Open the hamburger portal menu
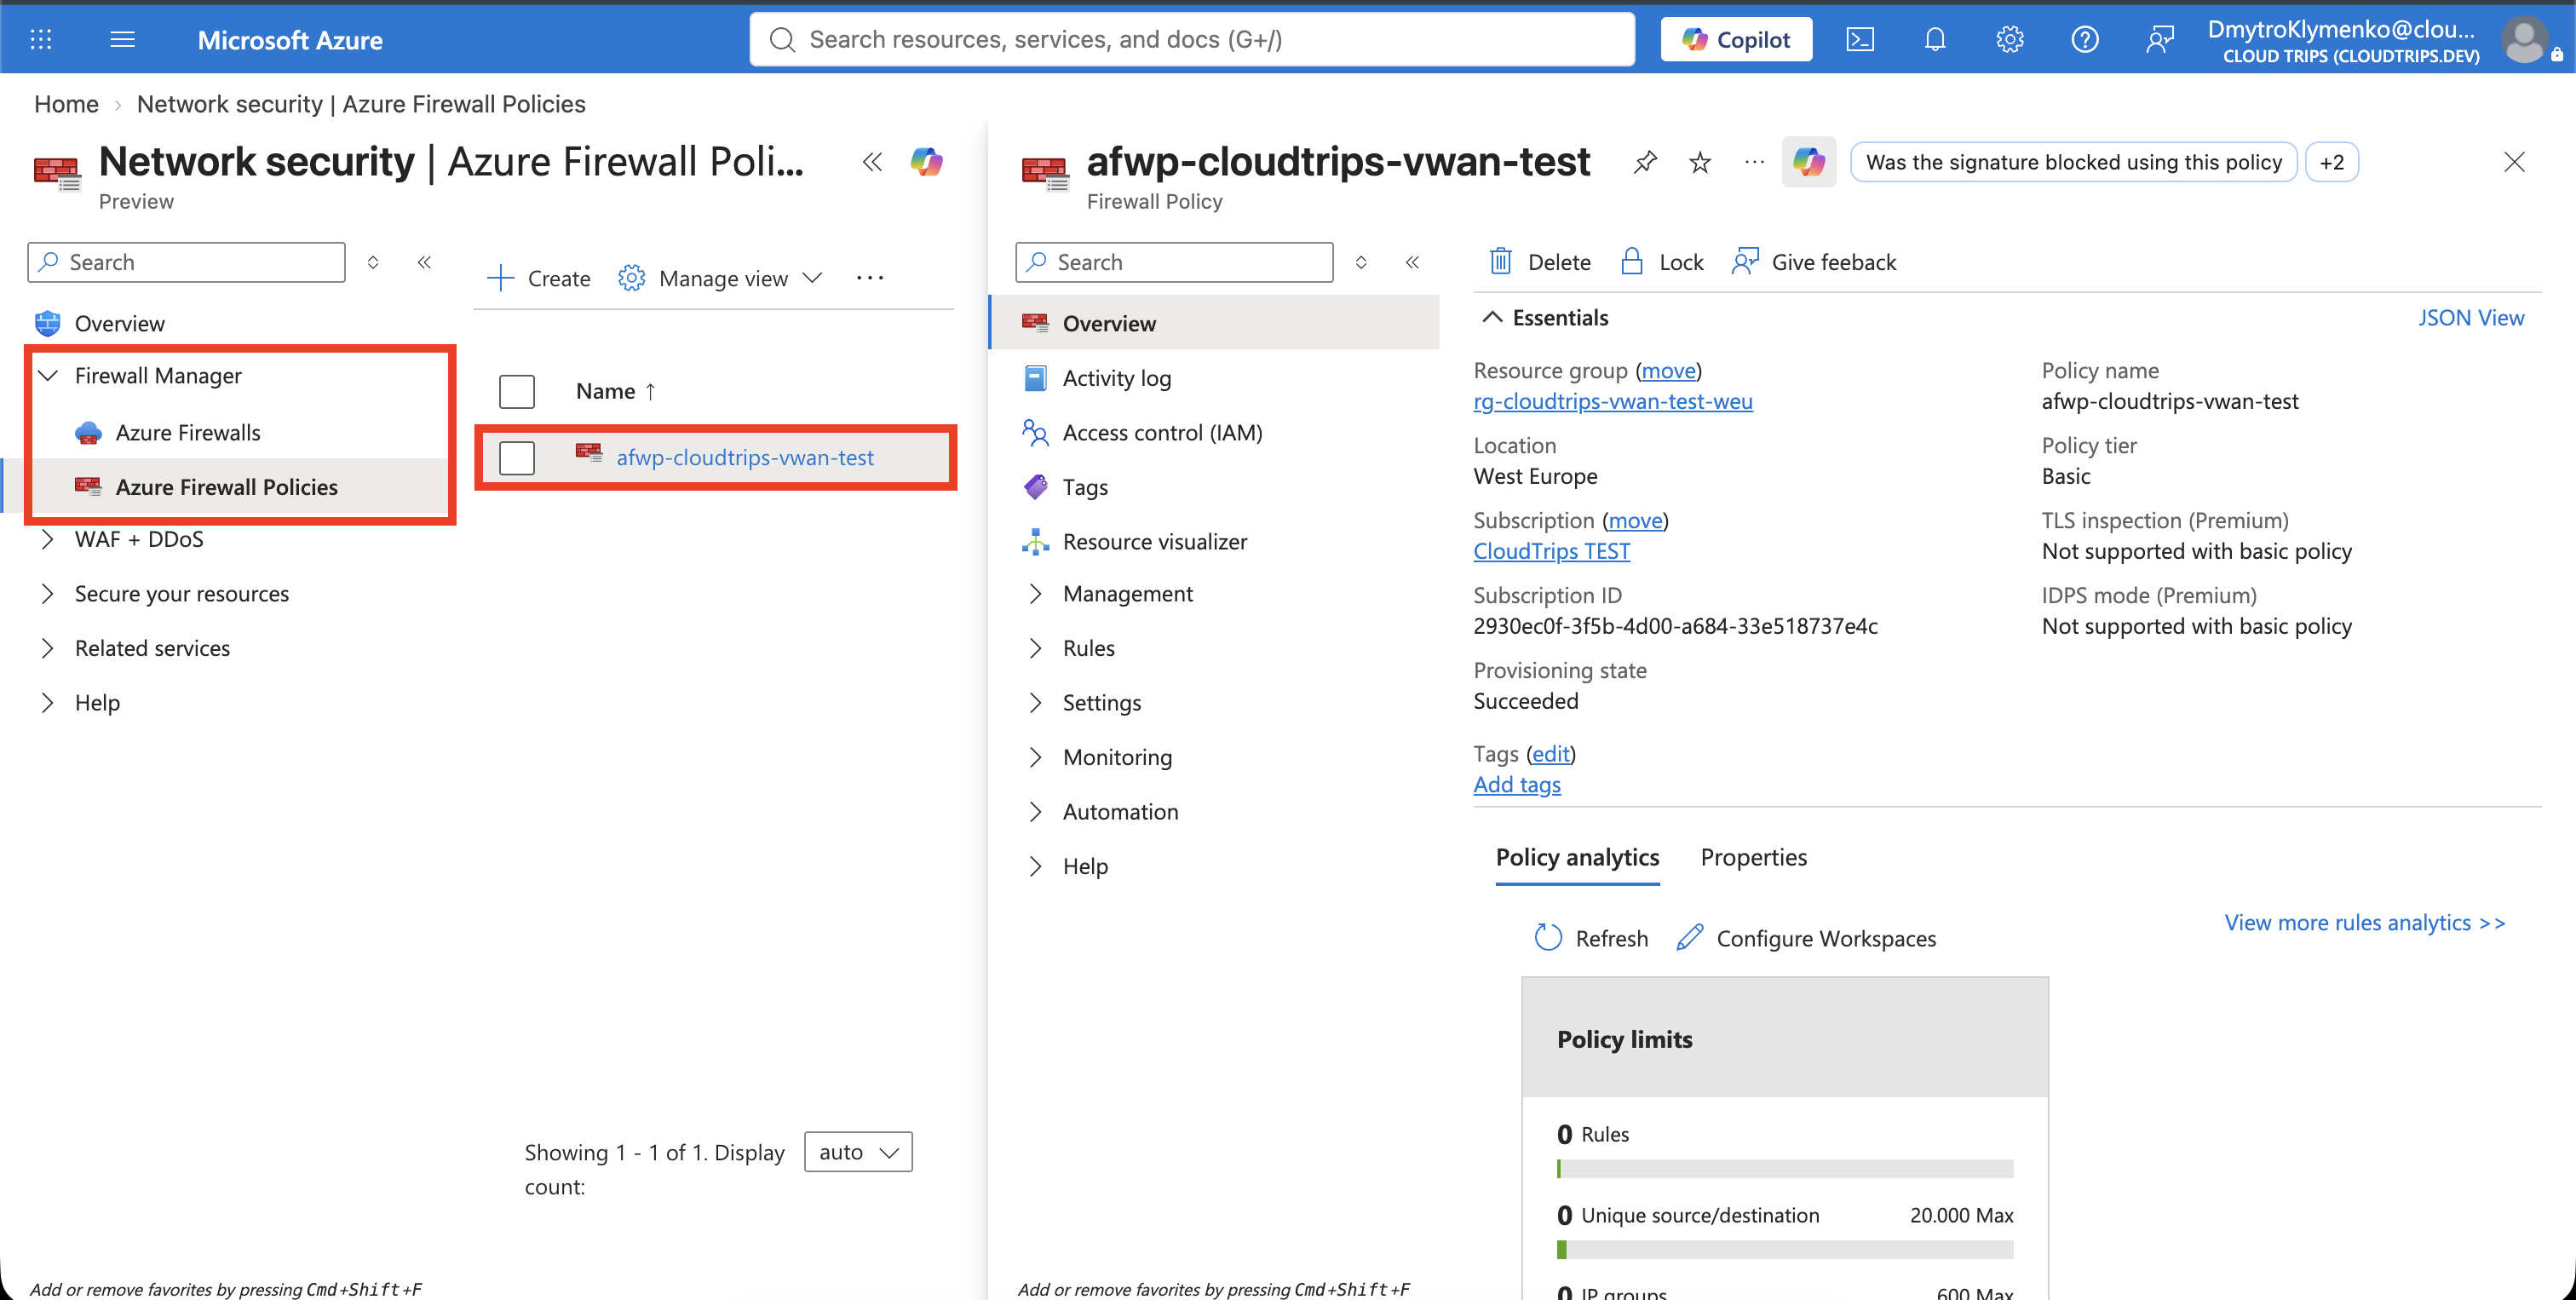 122,39
